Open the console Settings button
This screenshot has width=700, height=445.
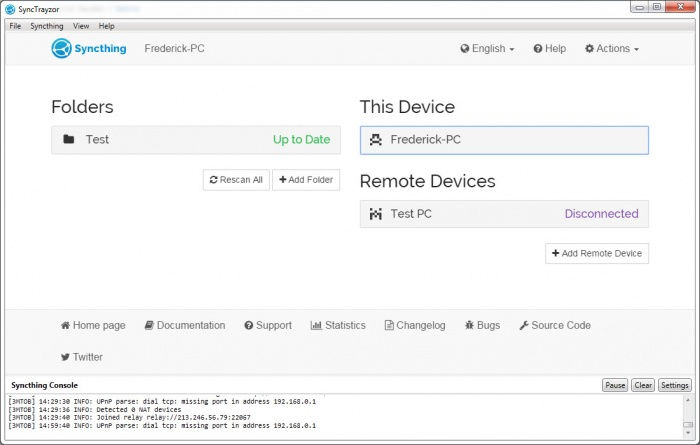point(675,385)
